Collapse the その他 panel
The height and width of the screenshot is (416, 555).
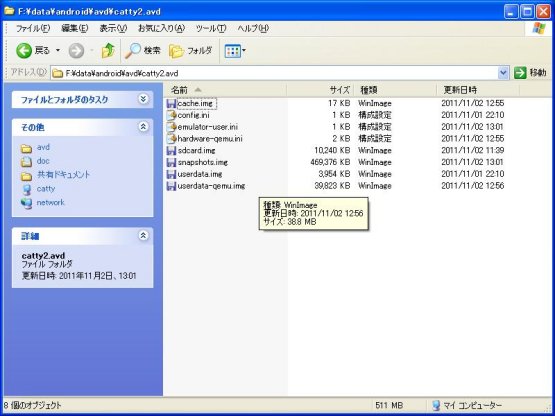click(x=143, y=127)
